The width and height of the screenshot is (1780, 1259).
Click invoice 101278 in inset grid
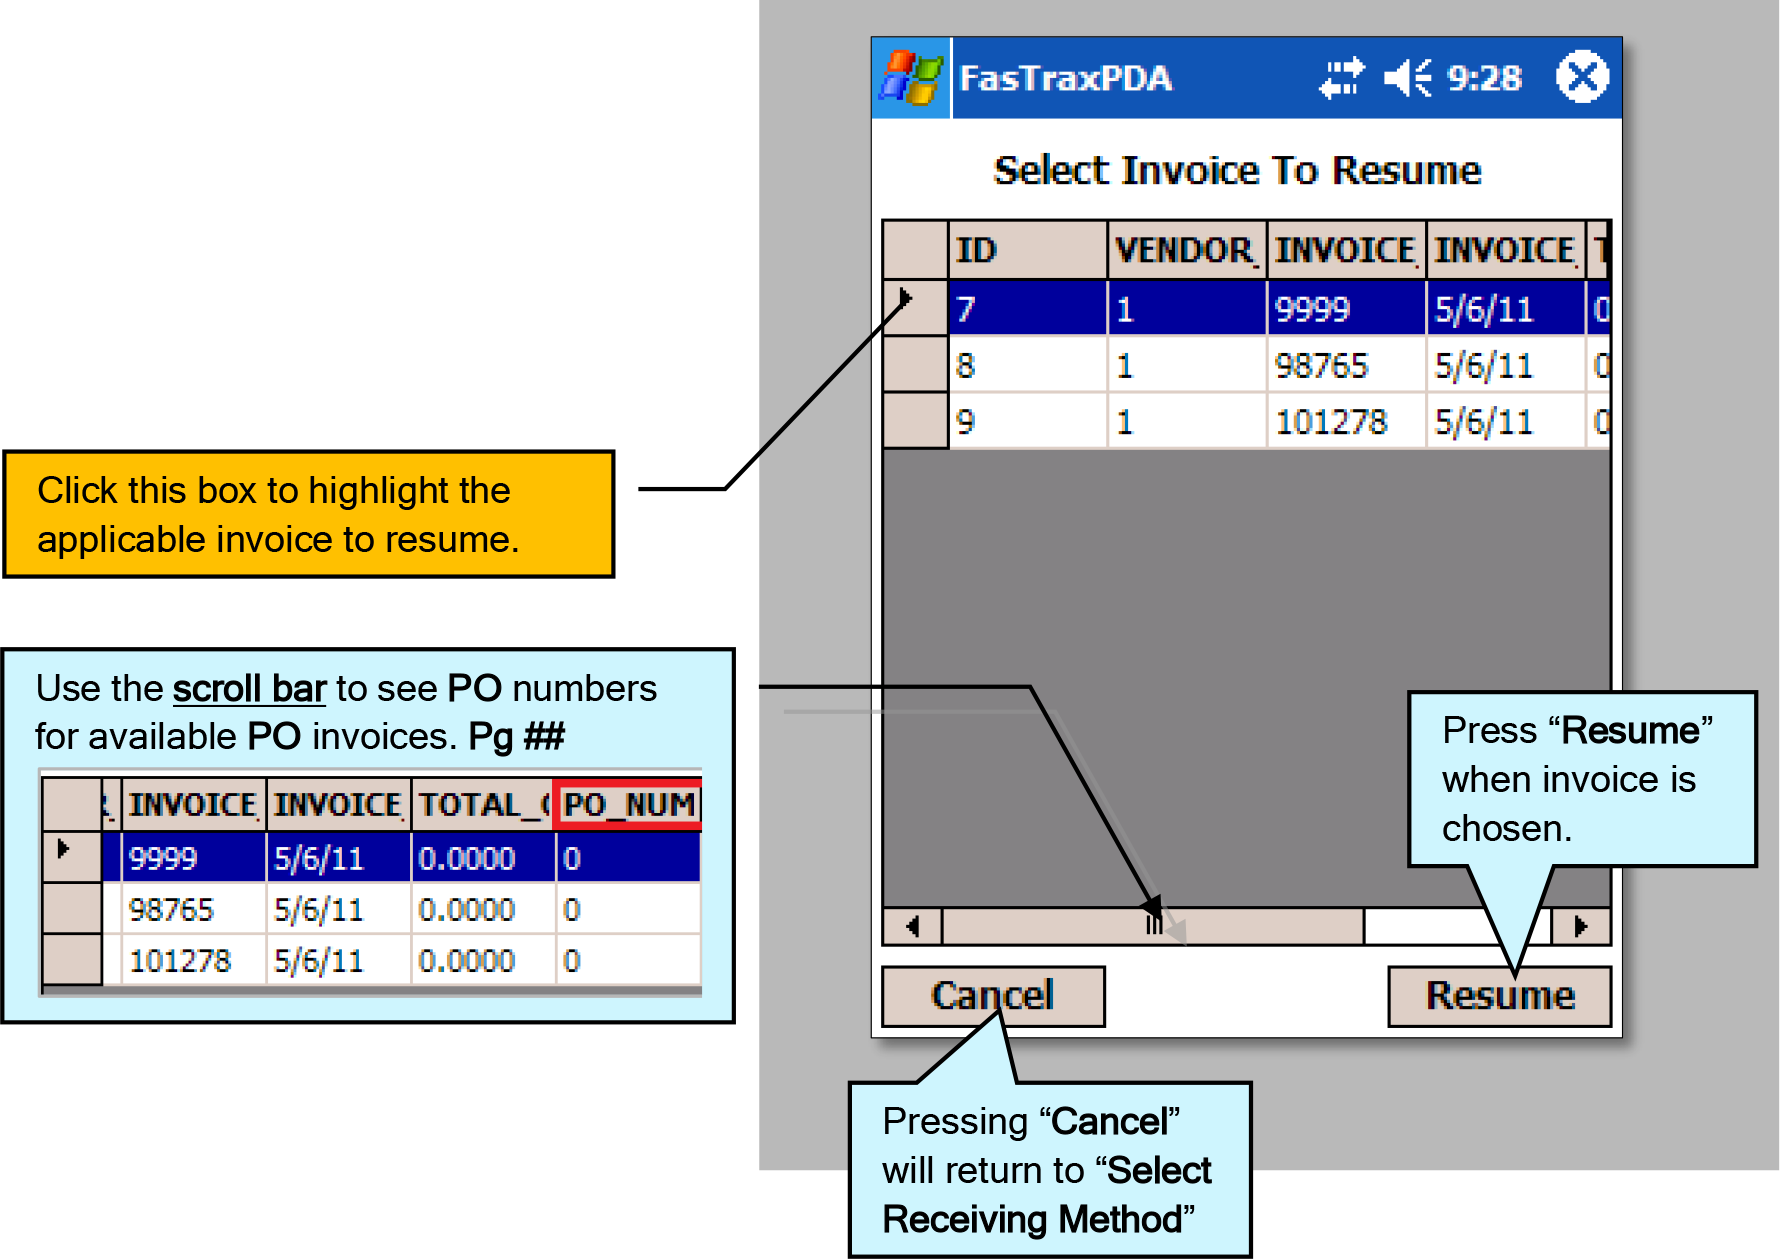coord(194,961)
